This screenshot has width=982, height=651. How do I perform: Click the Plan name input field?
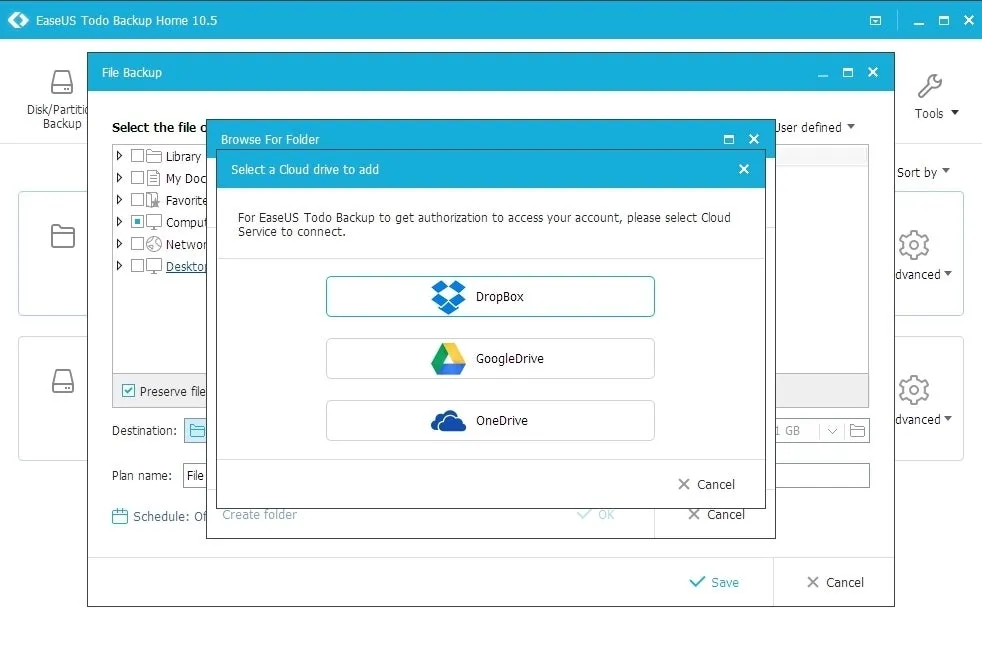196,475
